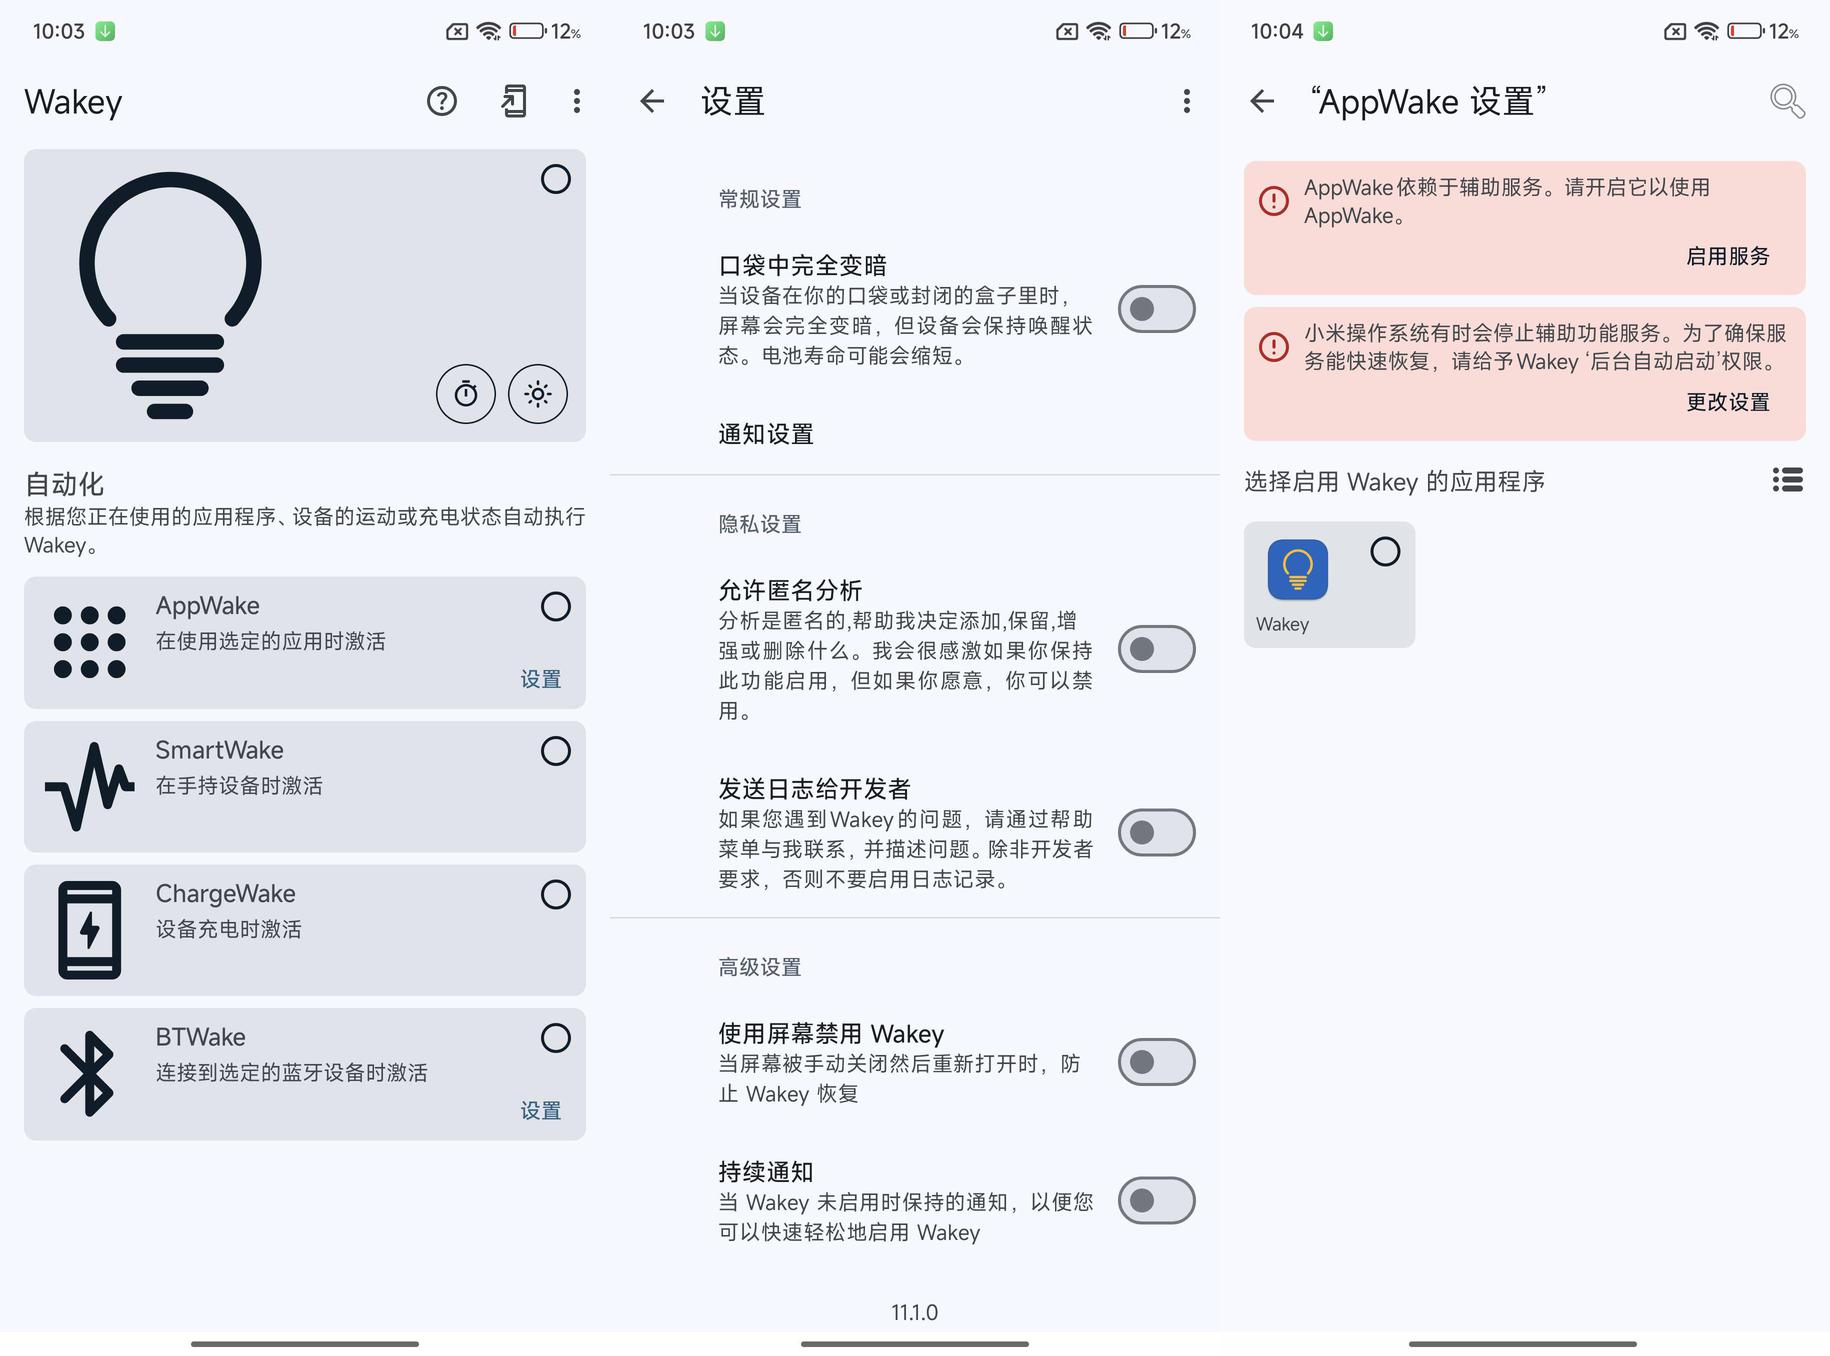Enable the SmartWake radio button
The image size is (1830, 1356).
[x=555, y=751]
